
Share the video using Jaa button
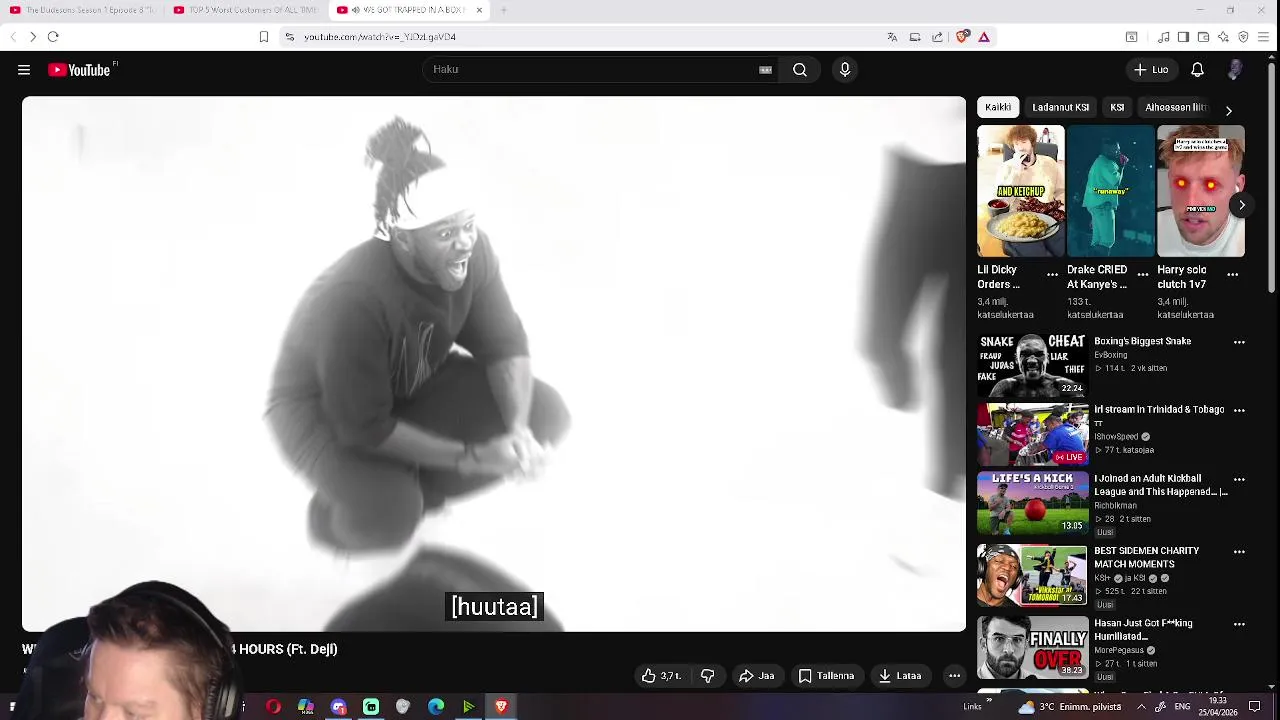click(x=756, y=676)
